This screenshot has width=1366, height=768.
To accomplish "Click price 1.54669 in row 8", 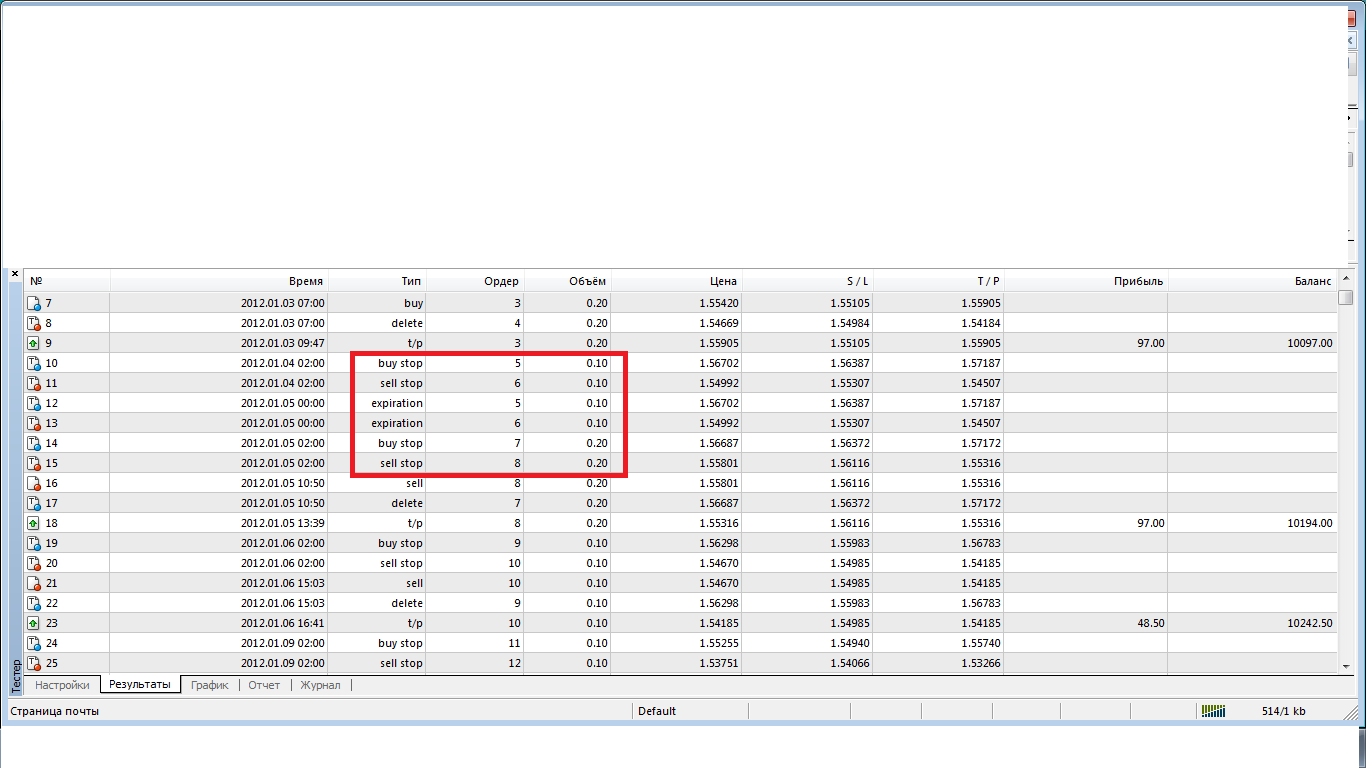I will (717, 323).
